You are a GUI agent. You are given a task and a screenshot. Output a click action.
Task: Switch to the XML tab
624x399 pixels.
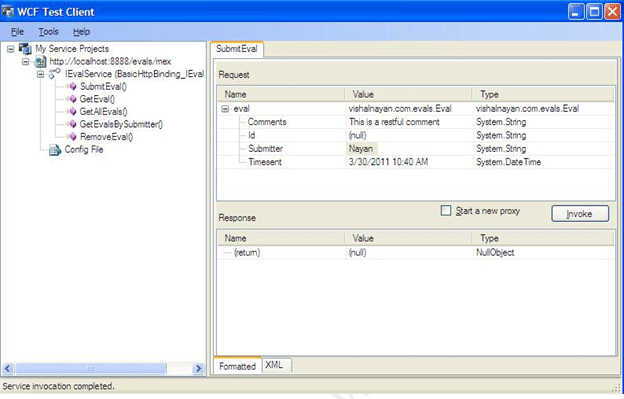click(274, 365)
